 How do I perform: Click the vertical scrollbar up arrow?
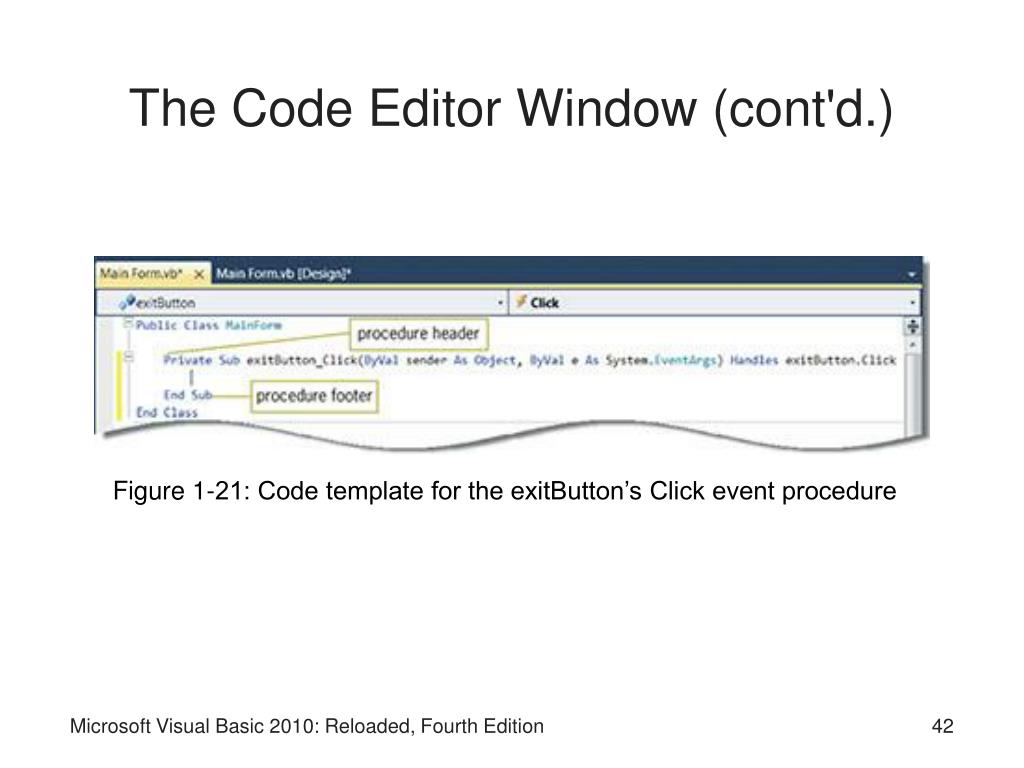pyautogui.click(x=912, y=345)
